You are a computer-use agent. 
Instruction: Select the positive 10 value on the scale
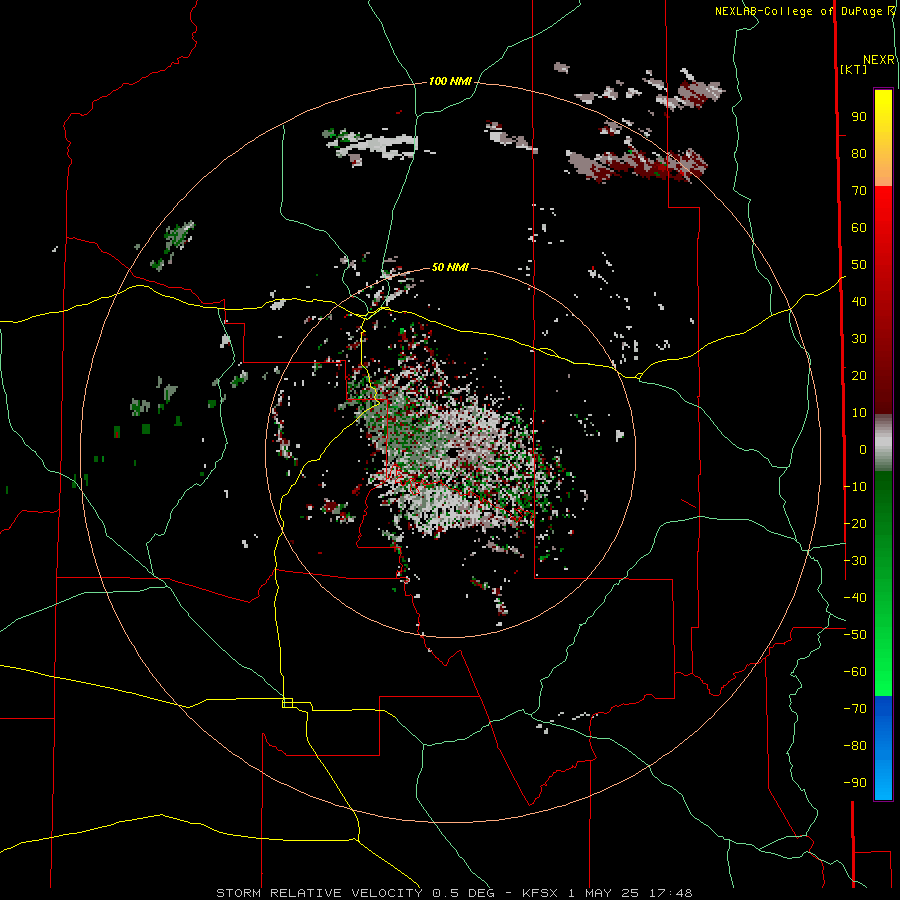pyautogui.click(x=859, y=413)
